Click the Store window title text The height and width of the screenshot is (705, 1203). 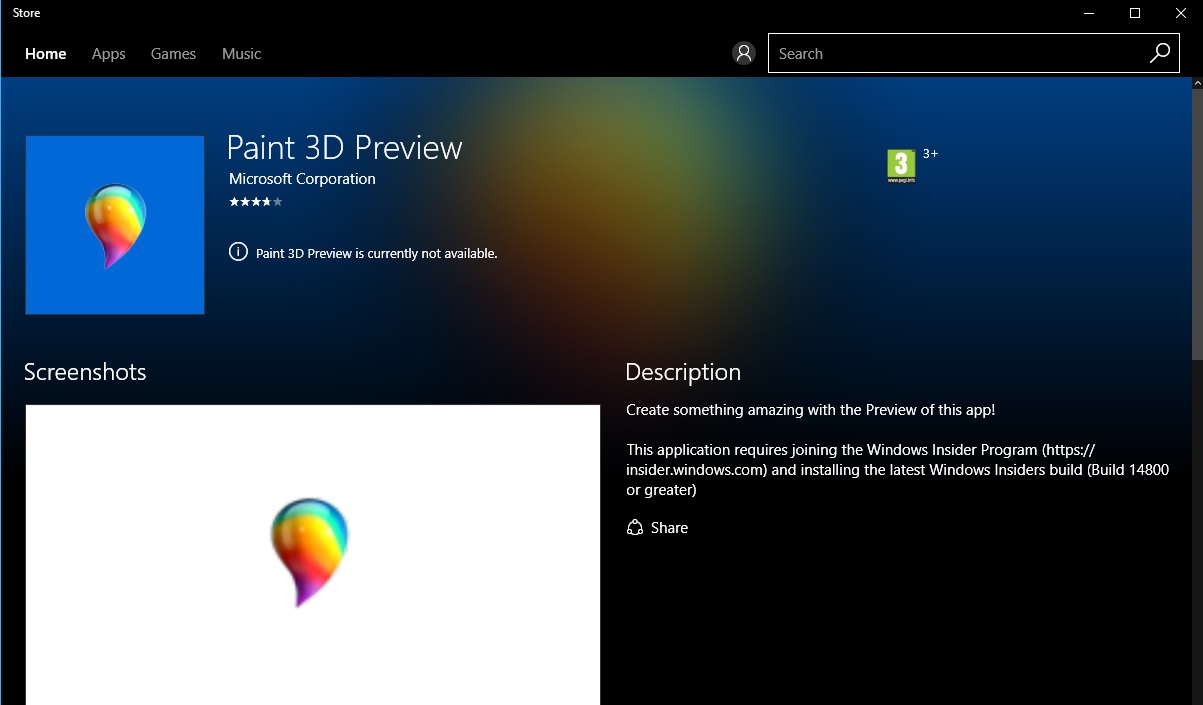coord(27,13)
